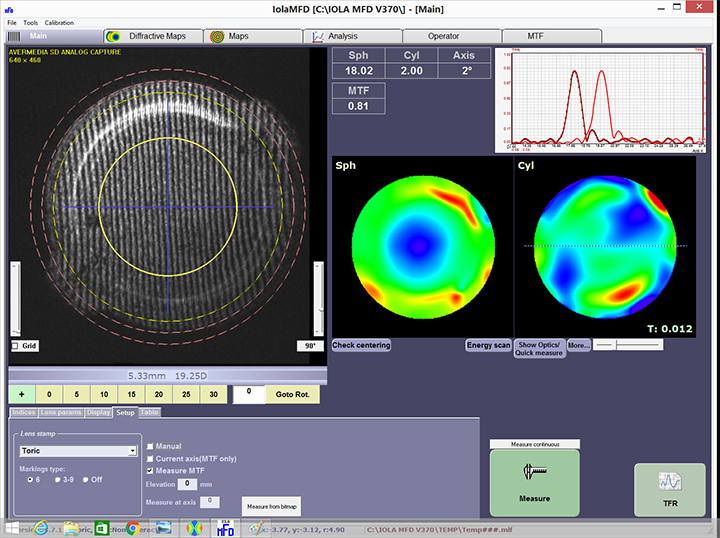Image resolution: width=720 pixels, height=538 pixels.
Task: Adjust the right vertical slider beside camera view
Action: (x=319, y=299)
